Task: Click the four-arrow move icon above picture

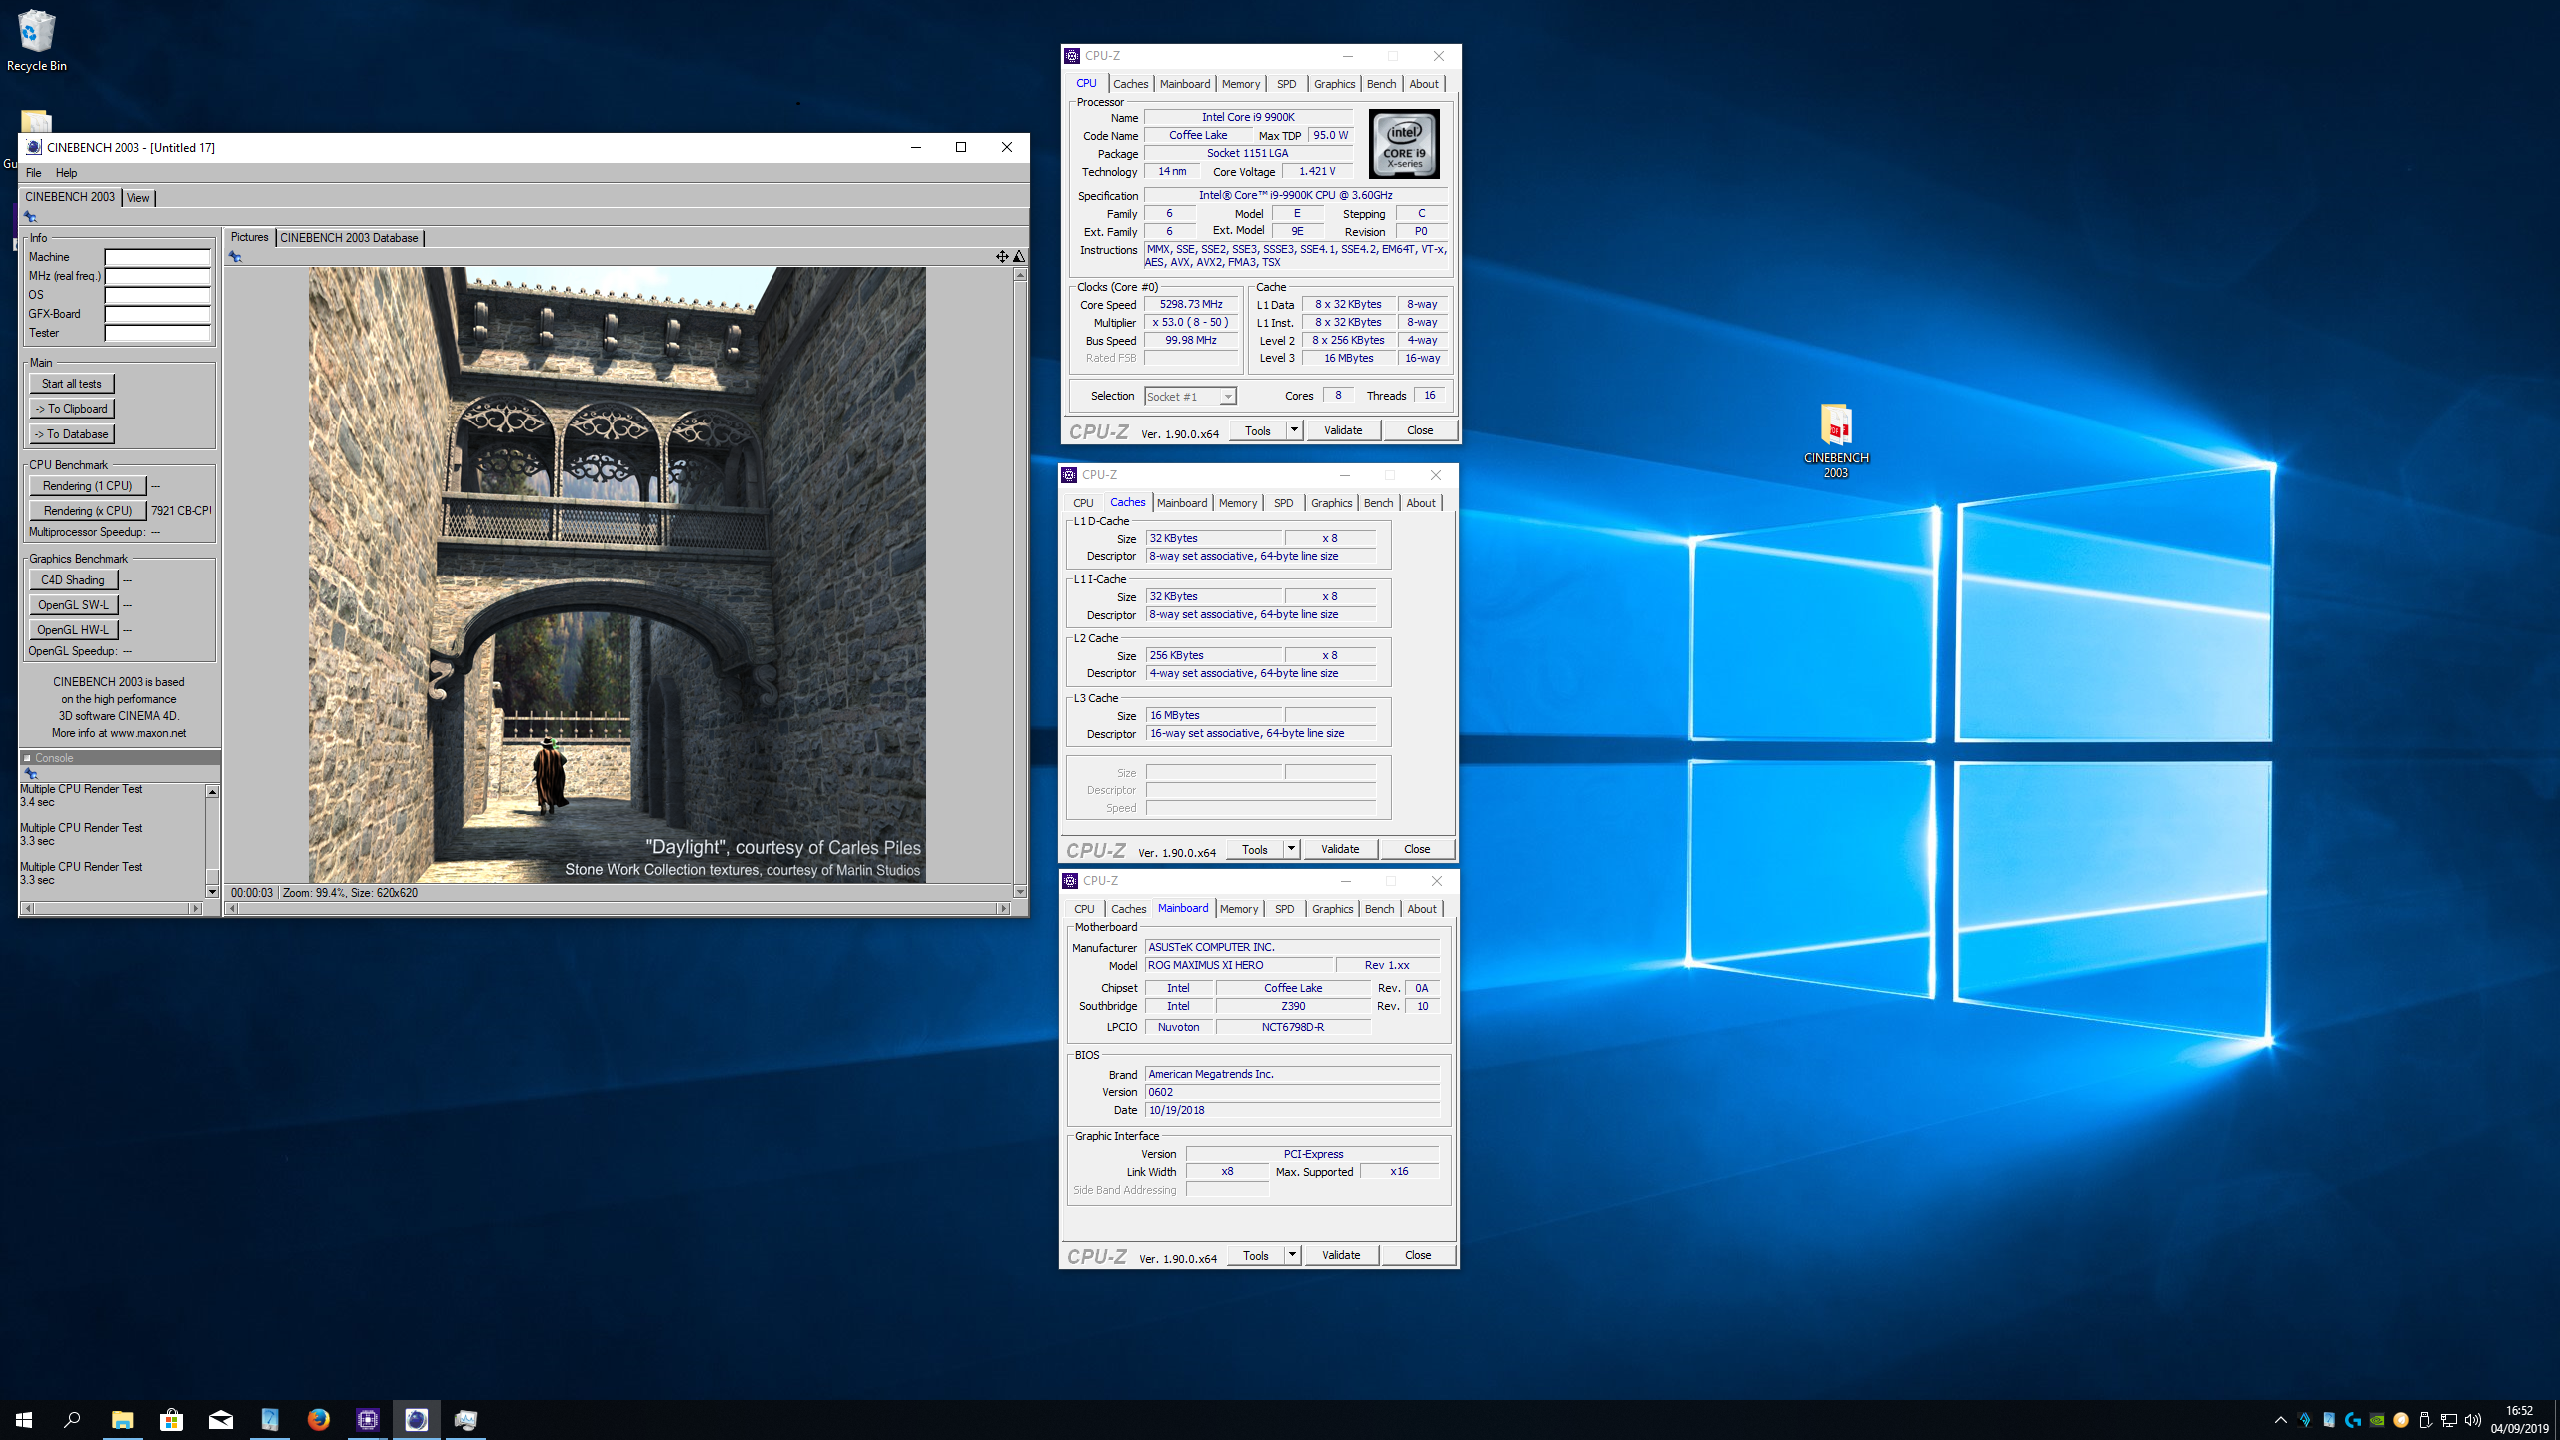Action: tap(1001, 257)
